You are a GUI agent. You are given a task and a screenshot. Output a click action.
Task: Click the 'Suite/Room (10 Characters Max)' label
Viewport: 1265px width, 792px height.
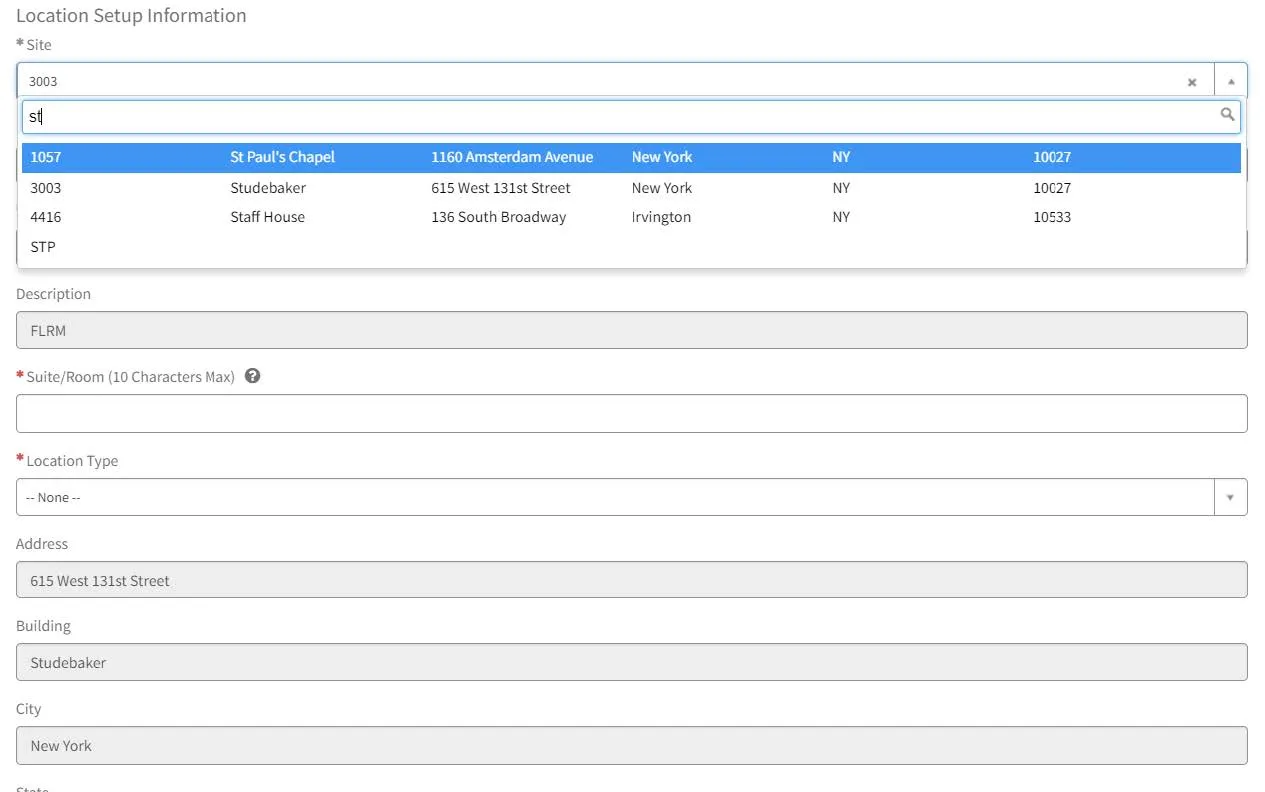click(131, 377)
